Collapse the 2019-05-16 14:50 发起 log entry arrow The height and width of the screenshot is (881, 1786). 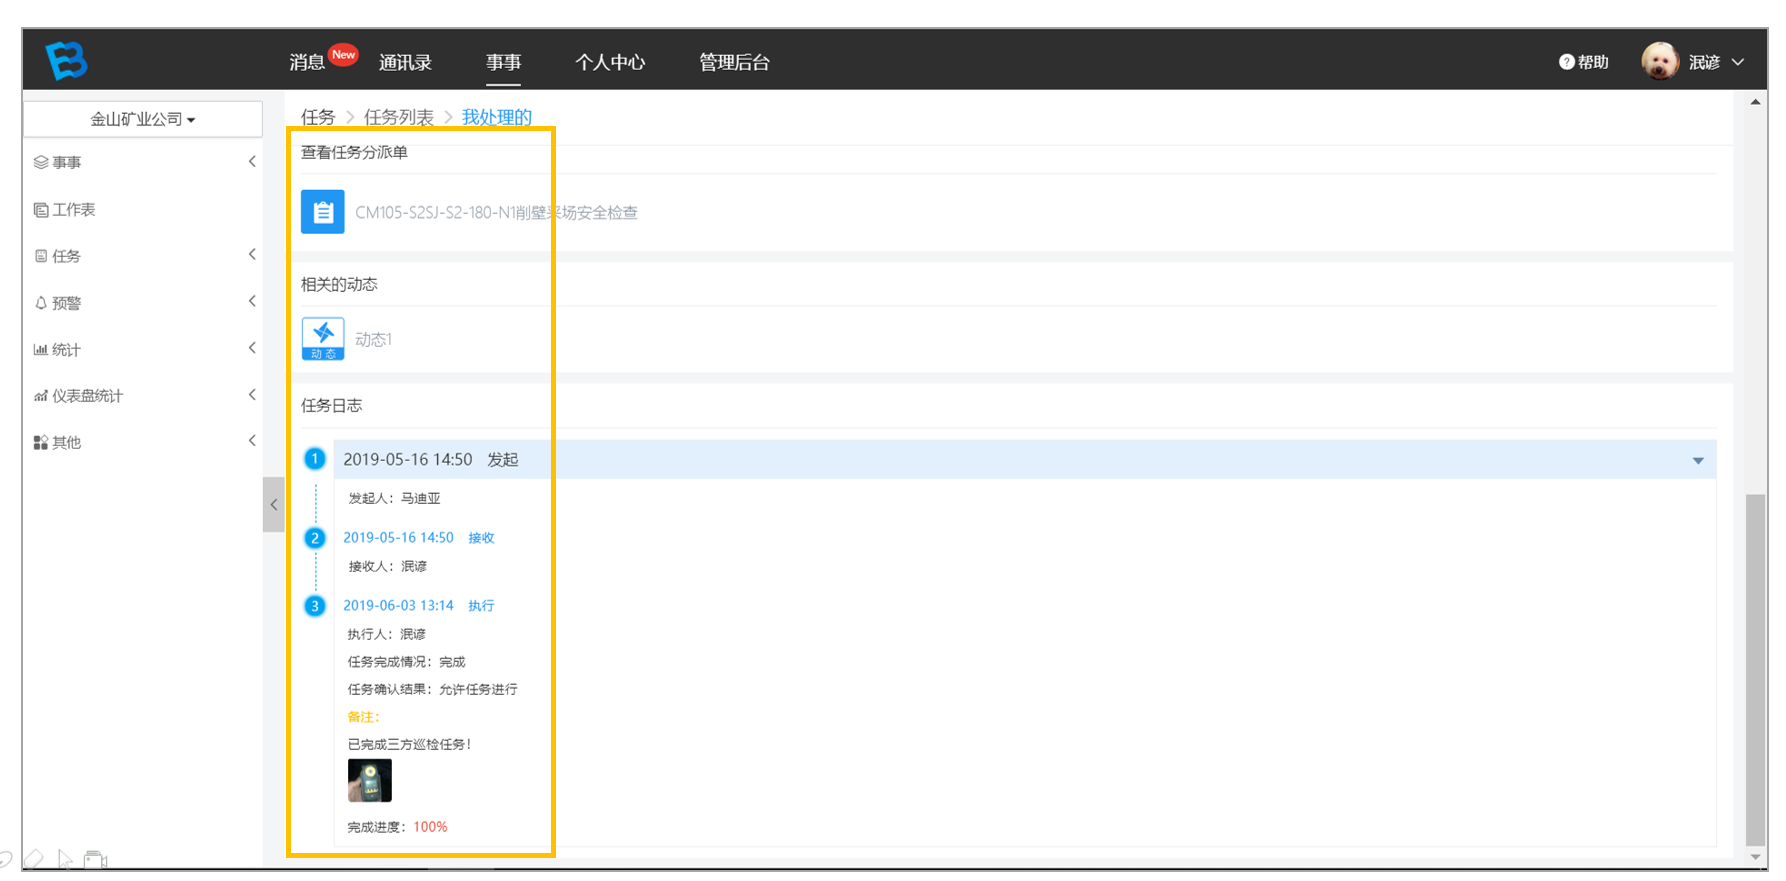[x=1698, y=460]
